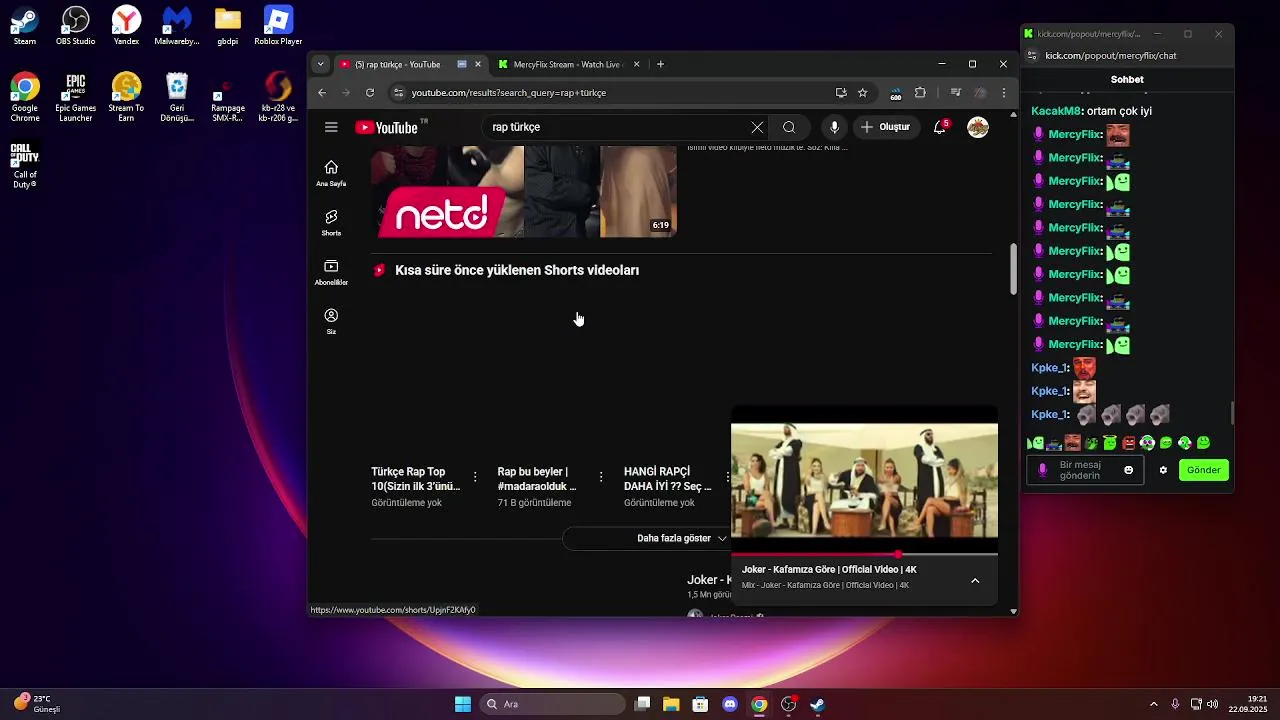Click the YouTube address bar URL
This screenshot has height=720, width=1280.
pyautogui.click(x=509, y=92)
